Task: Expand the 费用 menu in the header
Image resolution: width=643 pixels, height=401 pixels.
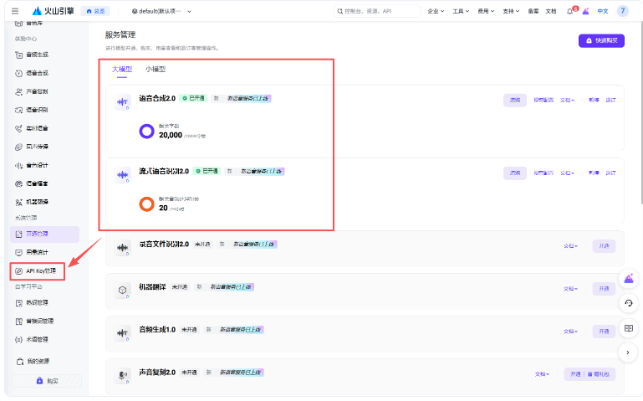Action: [486, 11]
